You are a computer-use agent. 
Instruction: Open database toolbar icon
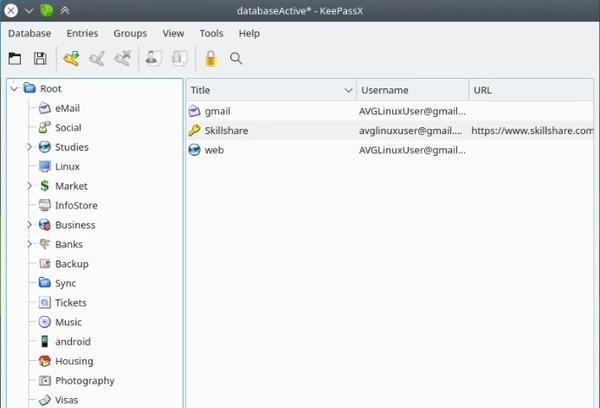[15, 59]
